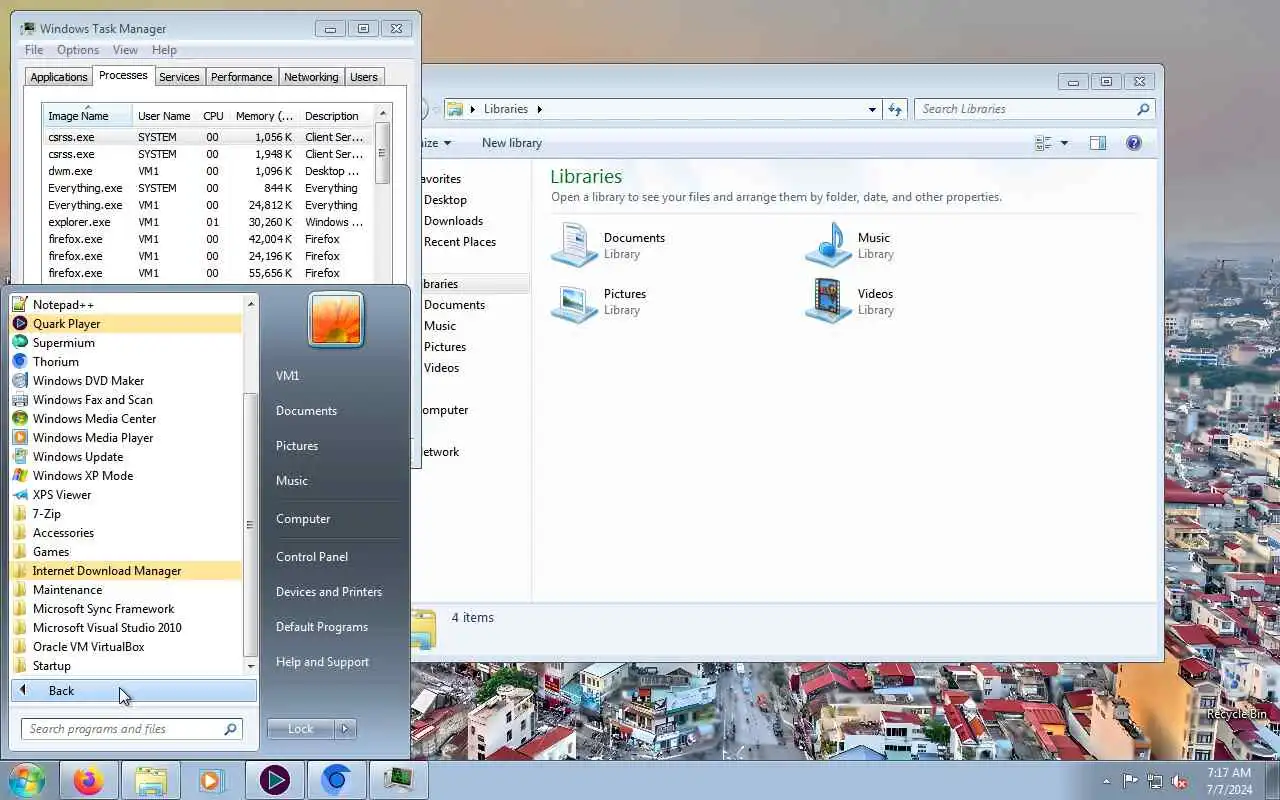Switch to the Services tab
This screenshot has width=1280, height=800.
(x=179, y=77)
